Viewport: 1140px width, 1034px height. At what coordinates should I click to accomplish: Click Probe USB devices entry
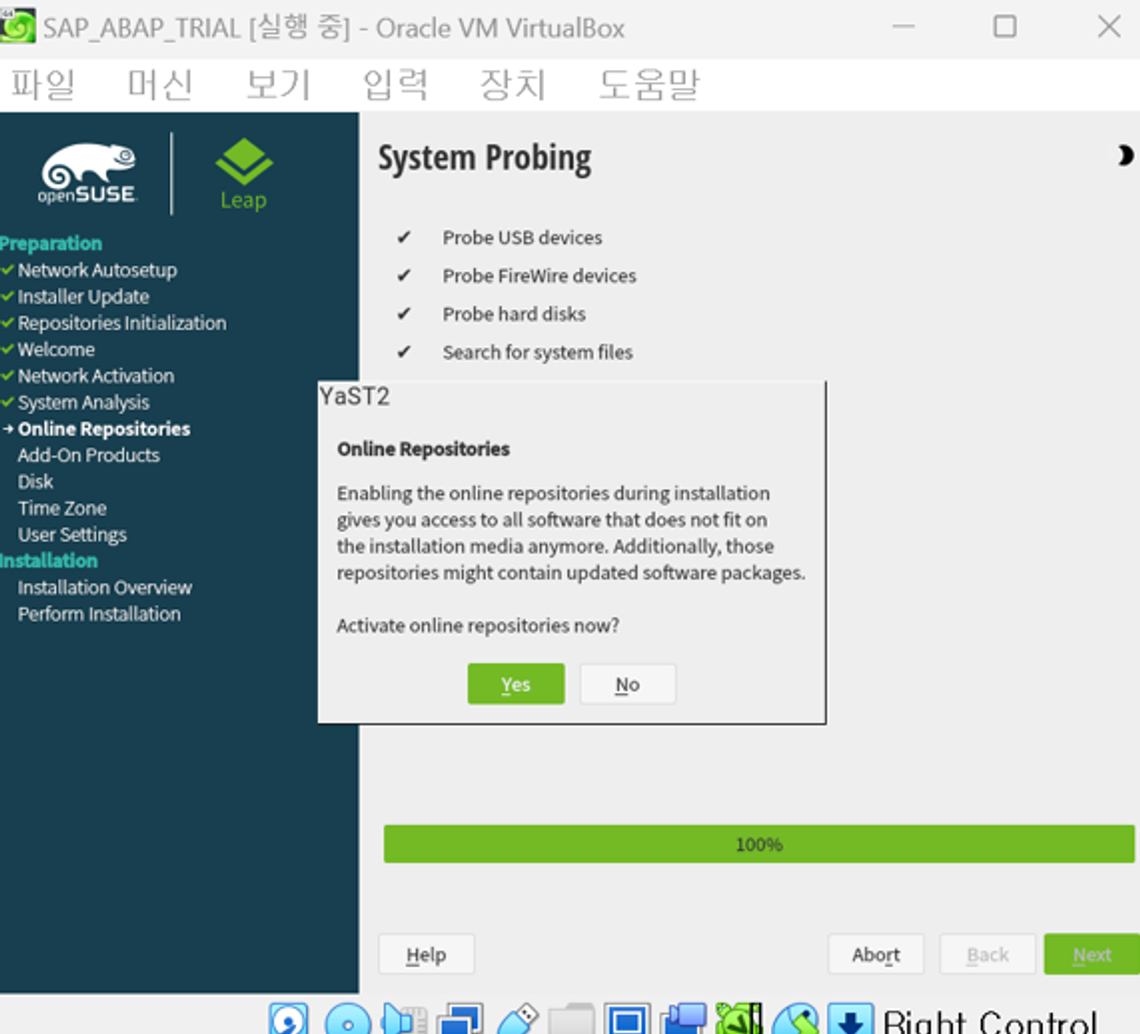pyautogui.click(x=522, y=238)
